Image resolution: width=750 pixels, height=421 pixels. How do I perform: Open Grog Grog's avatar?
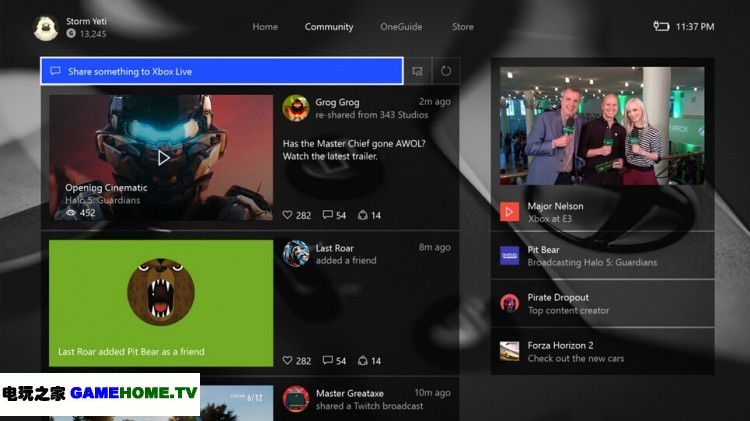(296, 108)
